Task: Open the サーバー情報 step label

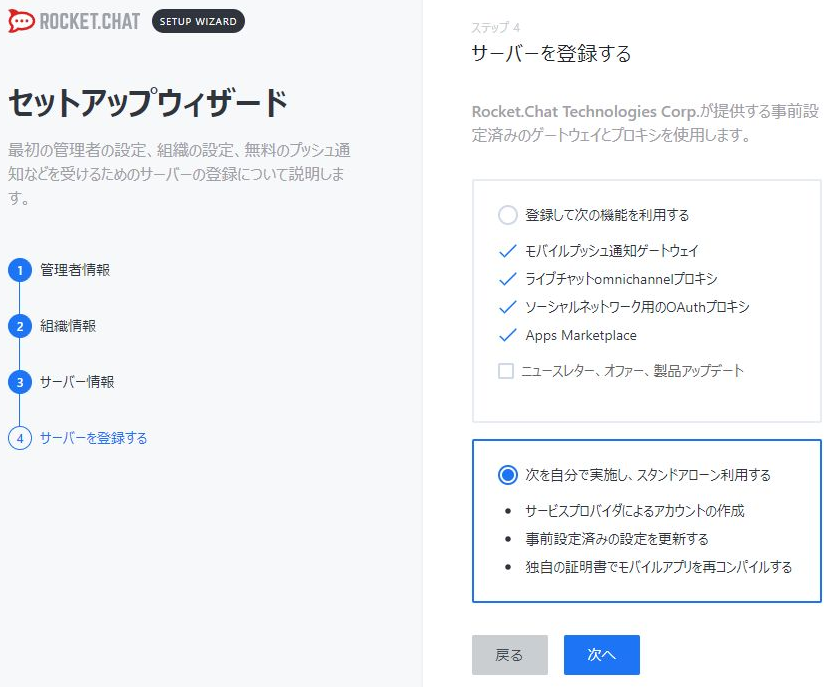Action: (x=77, y=382)
